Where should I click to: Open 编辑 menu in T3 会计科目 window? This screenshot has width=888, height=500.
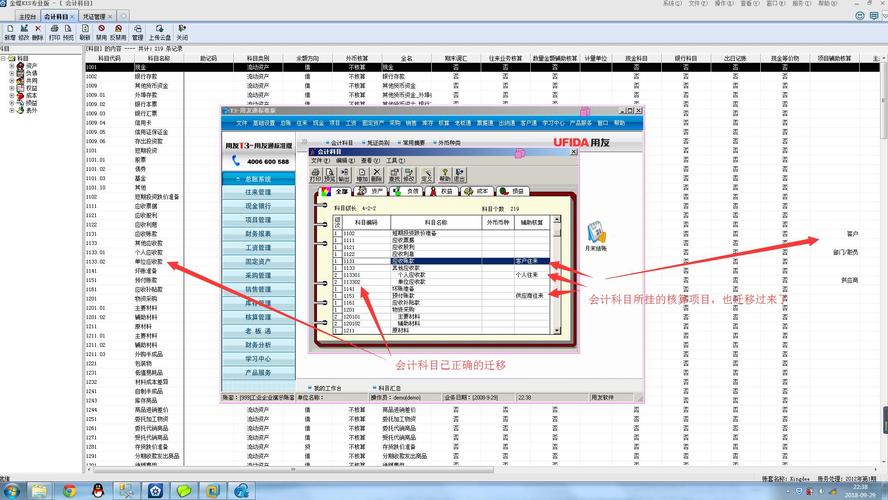click(344, 161)
